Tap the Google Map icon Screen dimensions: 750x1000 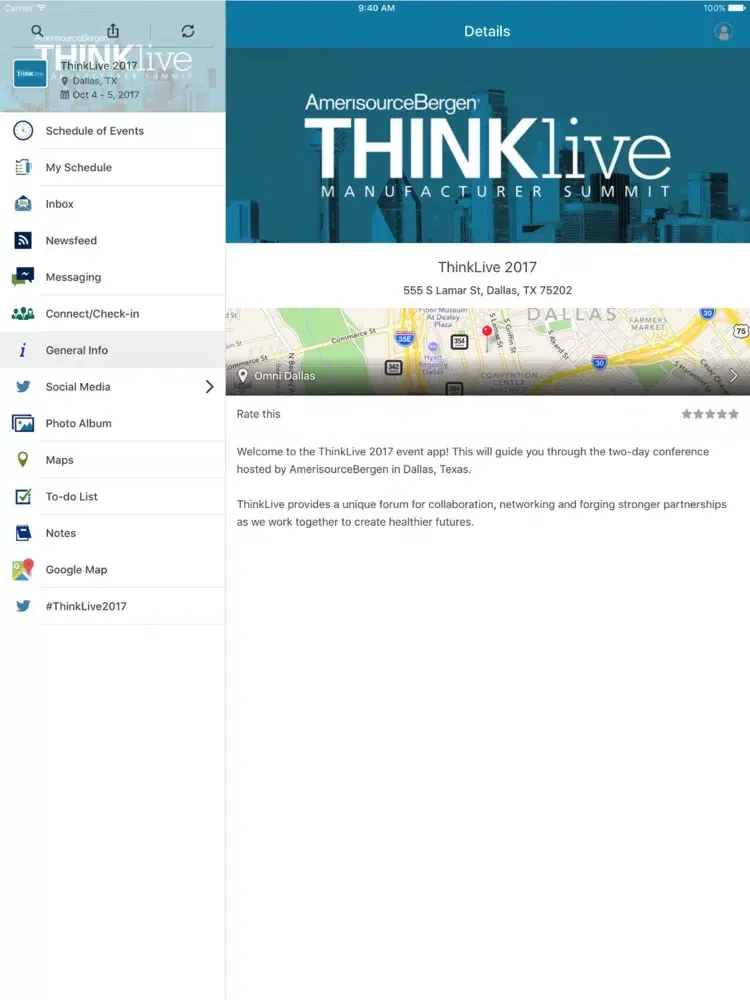tap(23, 570)
